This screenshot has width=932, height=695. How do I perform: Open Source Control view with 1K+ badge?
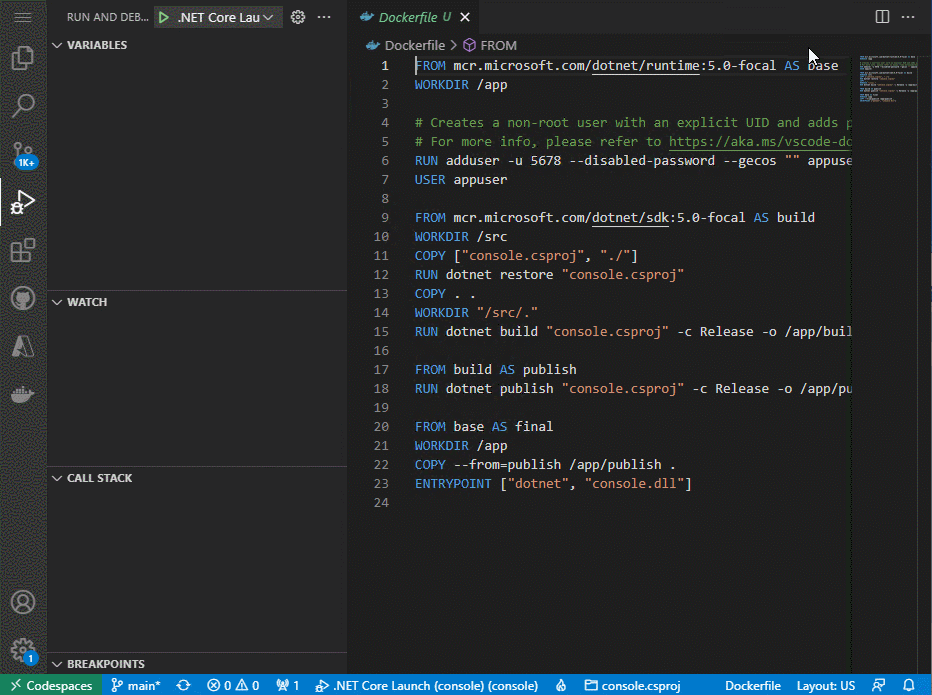point(23,155)
